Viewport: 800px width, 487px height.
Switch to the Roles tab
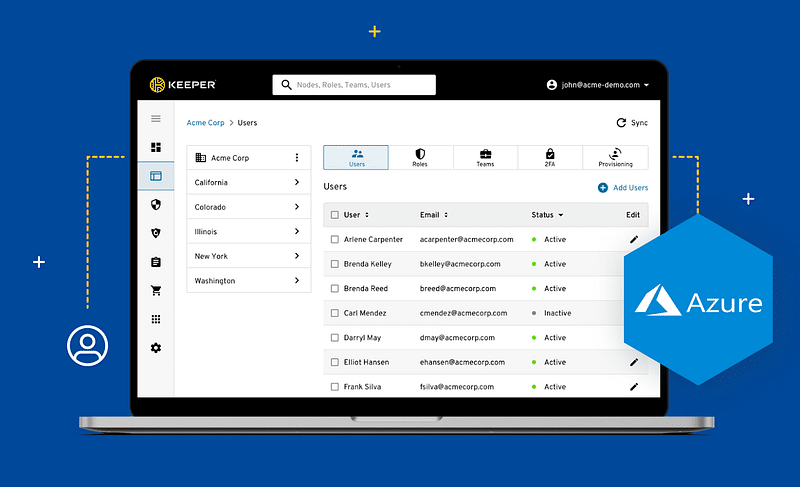[420, 158]
